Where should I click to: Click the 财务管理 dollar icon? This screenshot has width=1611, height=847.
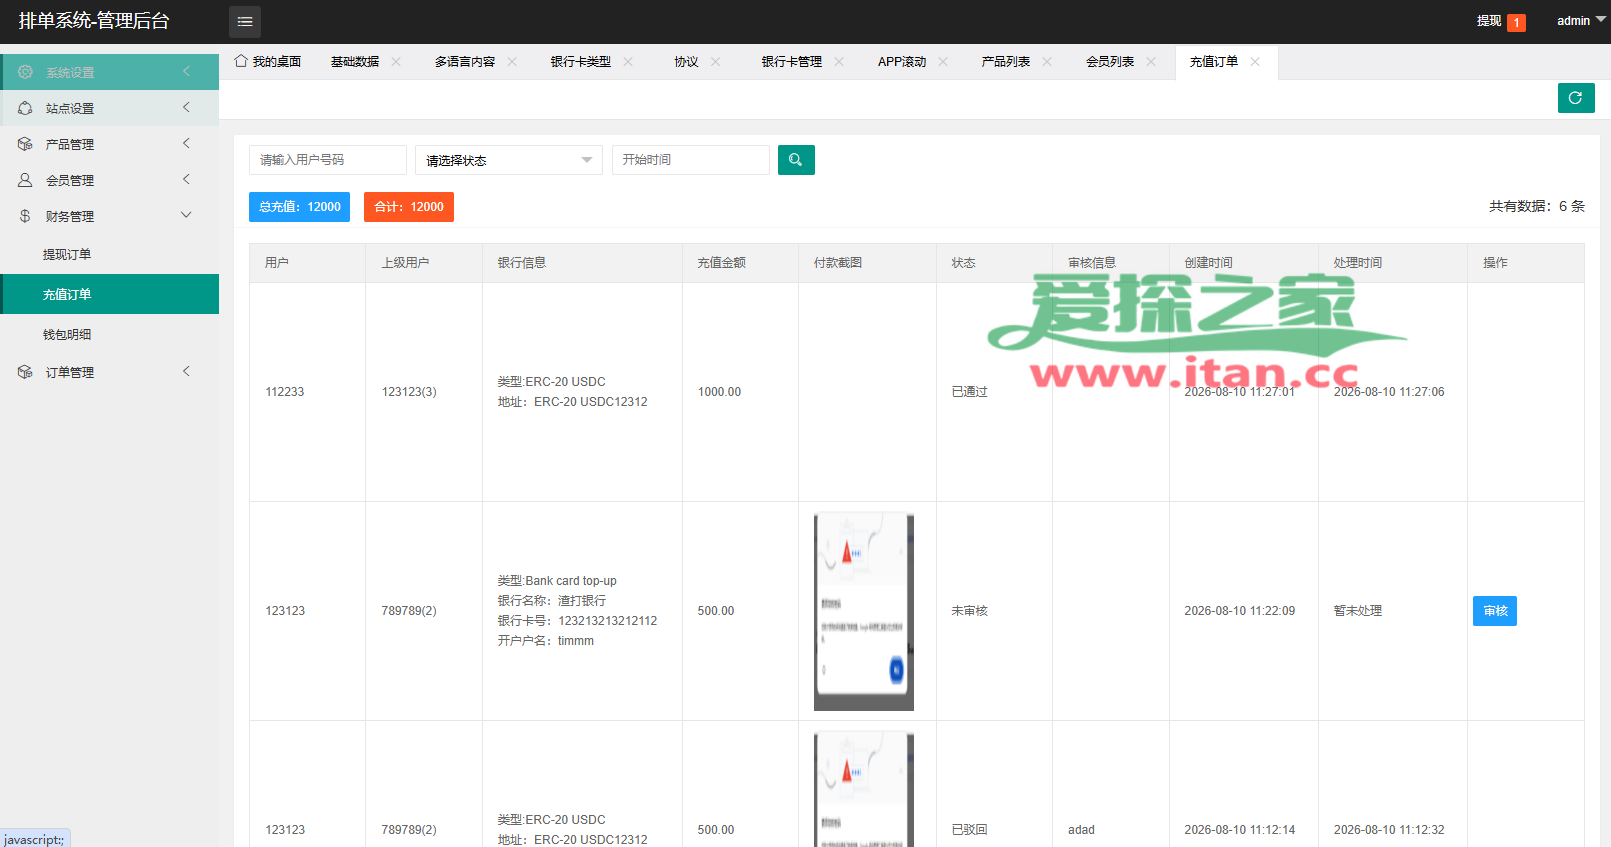point(25,216)
